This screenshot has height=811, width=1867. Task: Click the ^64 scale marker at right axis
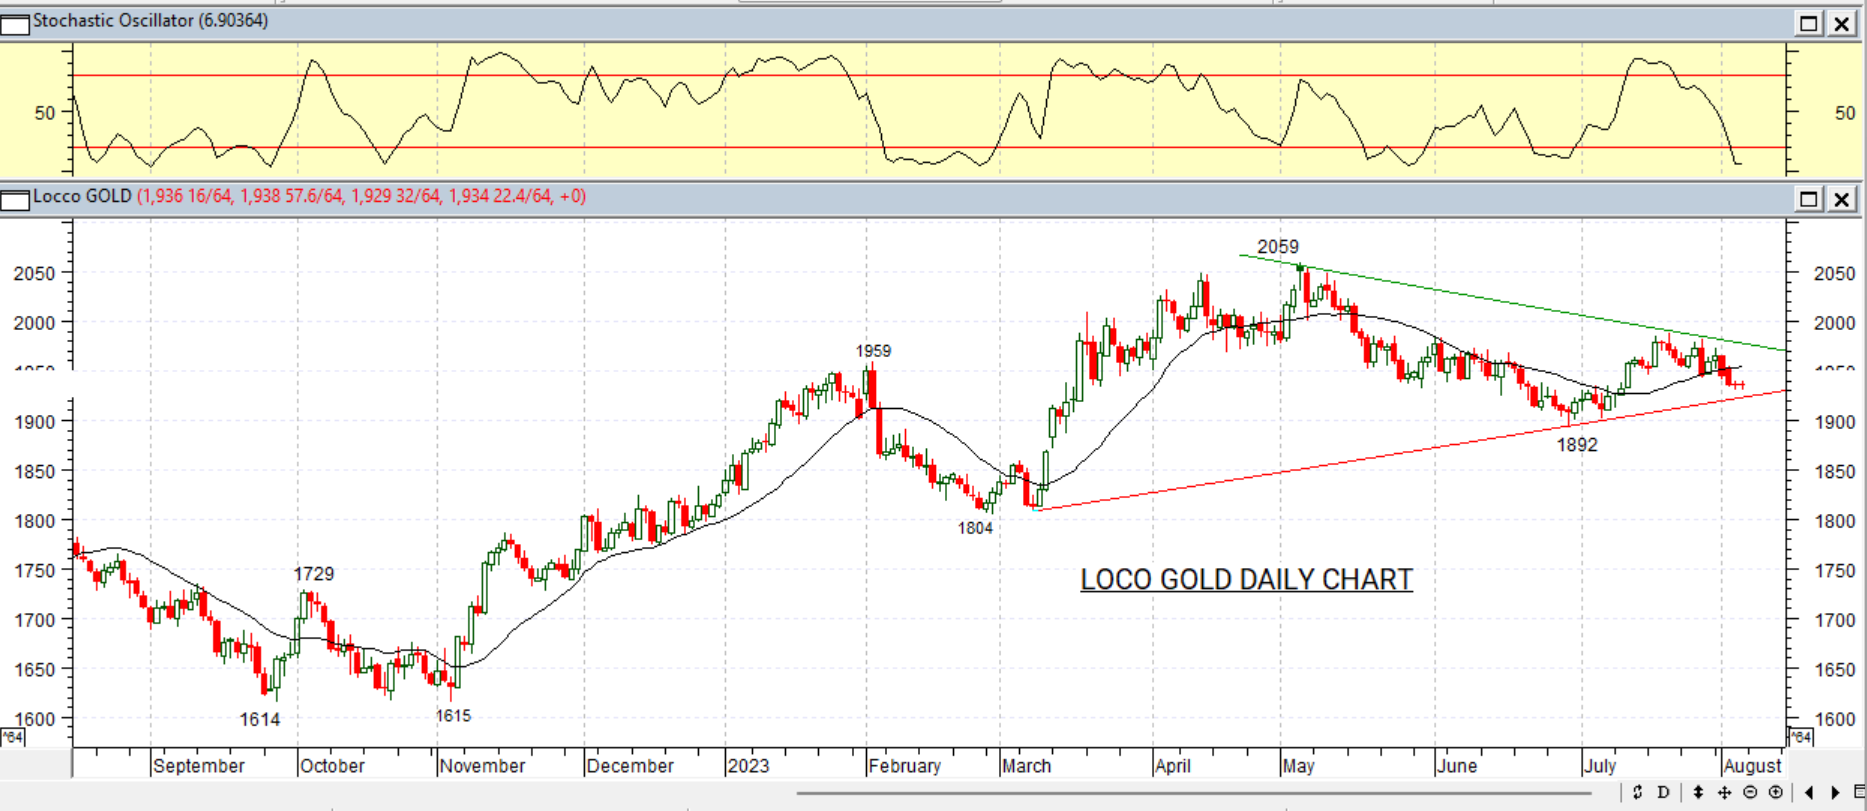(1800, 737)
